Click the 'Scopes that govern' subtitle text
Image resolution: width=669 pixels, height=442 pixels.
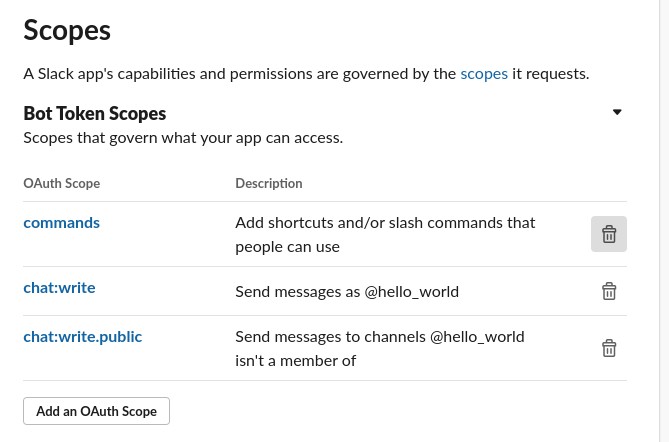[x=183, y=138]
